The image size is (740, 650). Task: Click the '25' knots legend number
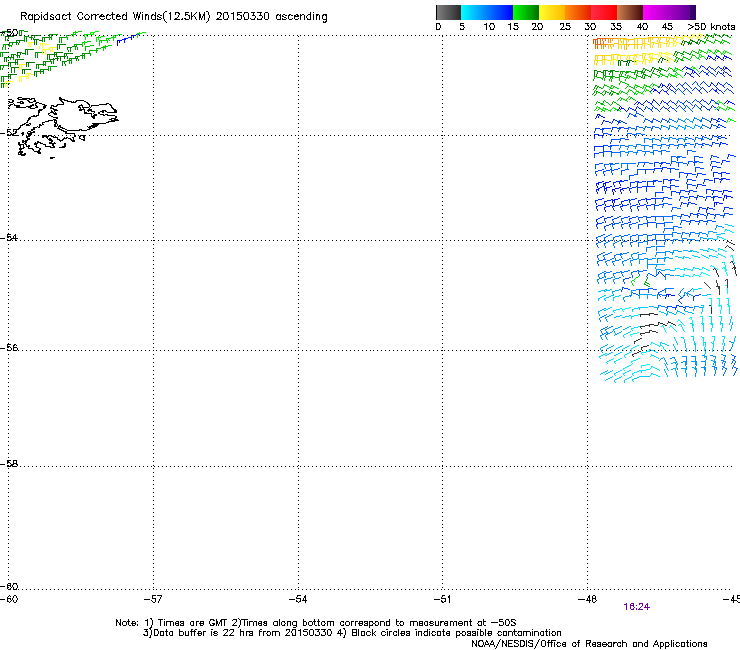tap(565, 27)
